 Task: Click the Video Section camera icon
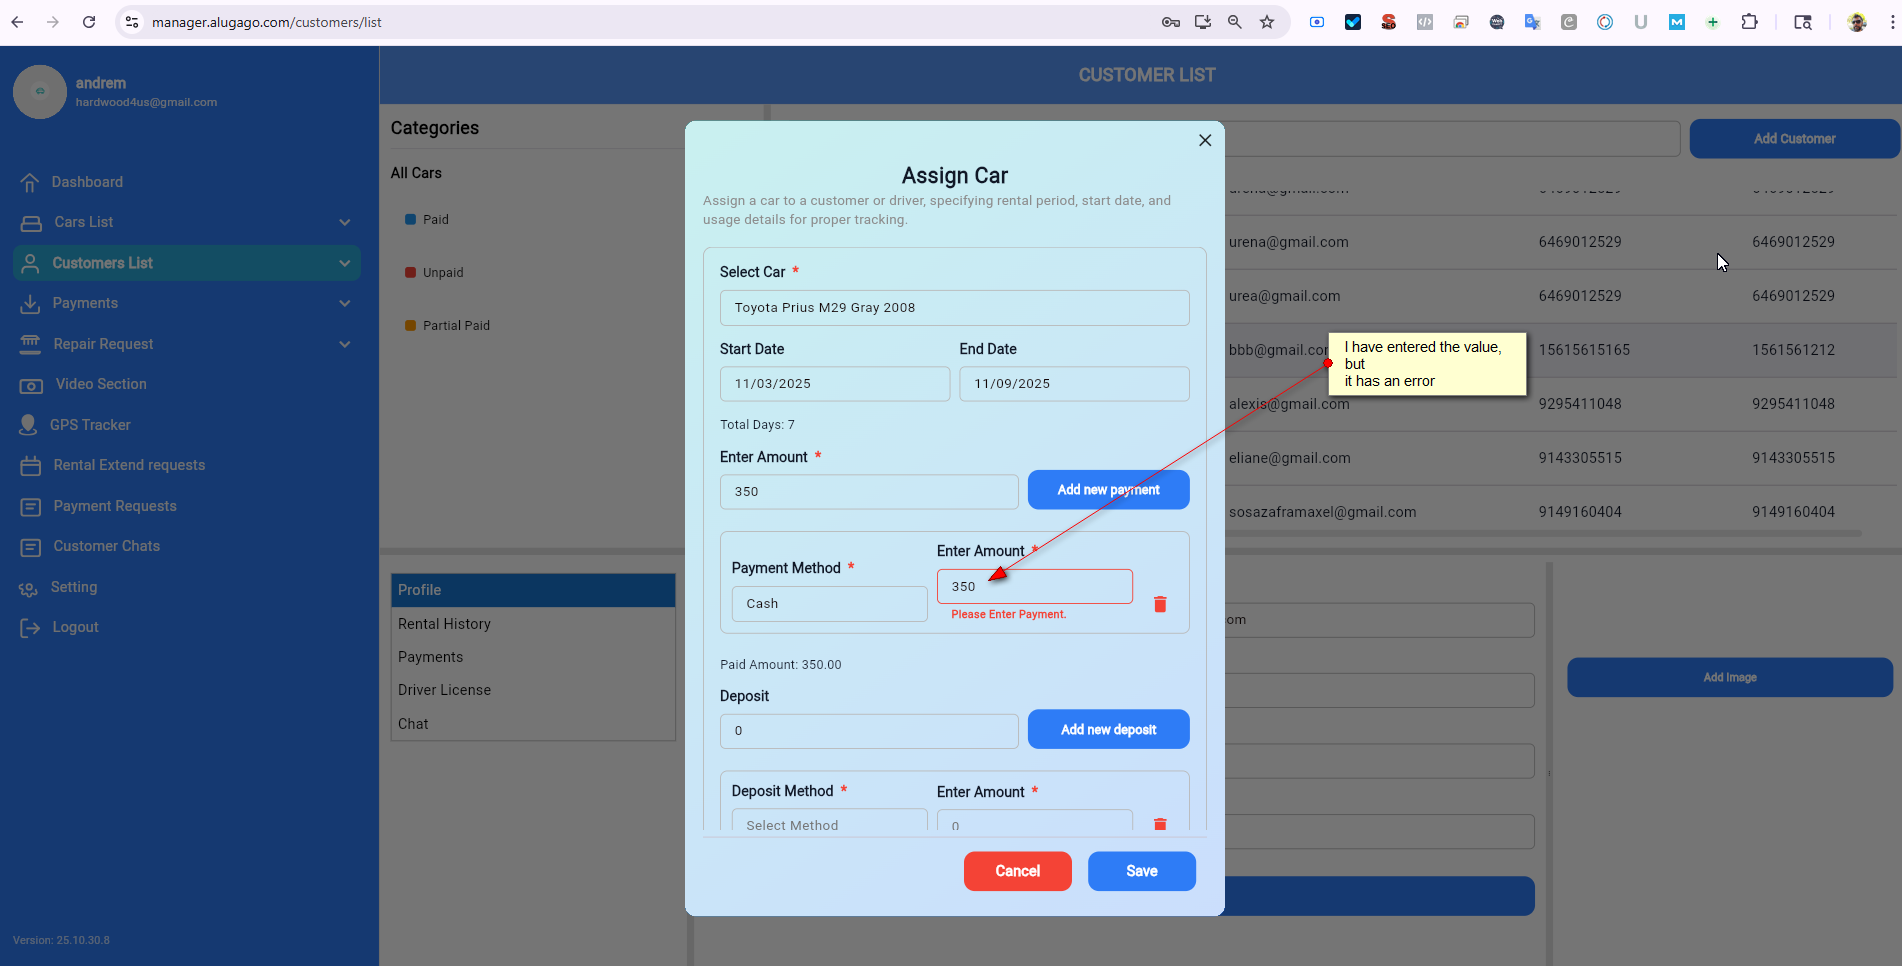coord(31,385)
